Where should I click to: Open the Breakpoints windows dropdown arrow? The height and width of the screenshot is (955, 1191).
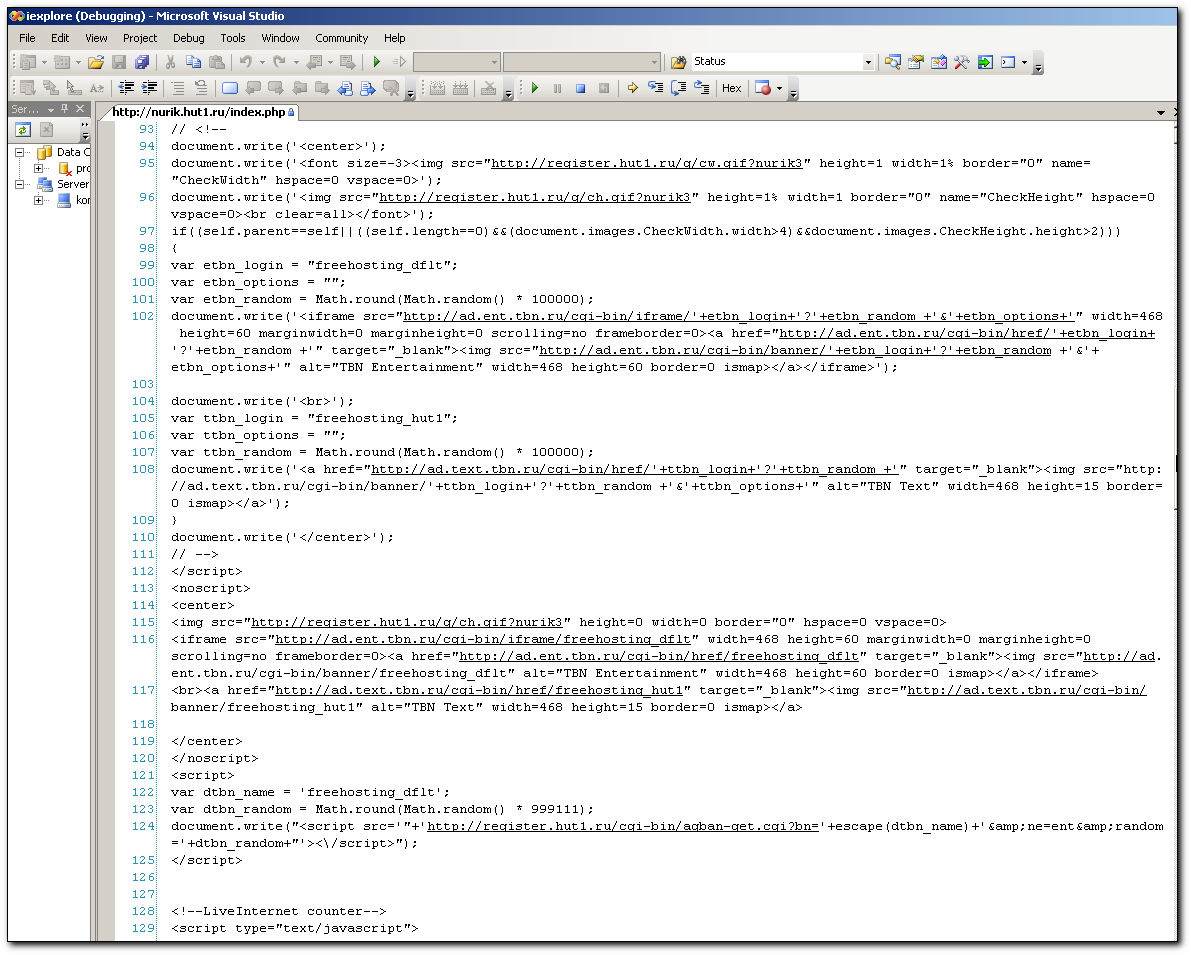[x=779, y=88]
